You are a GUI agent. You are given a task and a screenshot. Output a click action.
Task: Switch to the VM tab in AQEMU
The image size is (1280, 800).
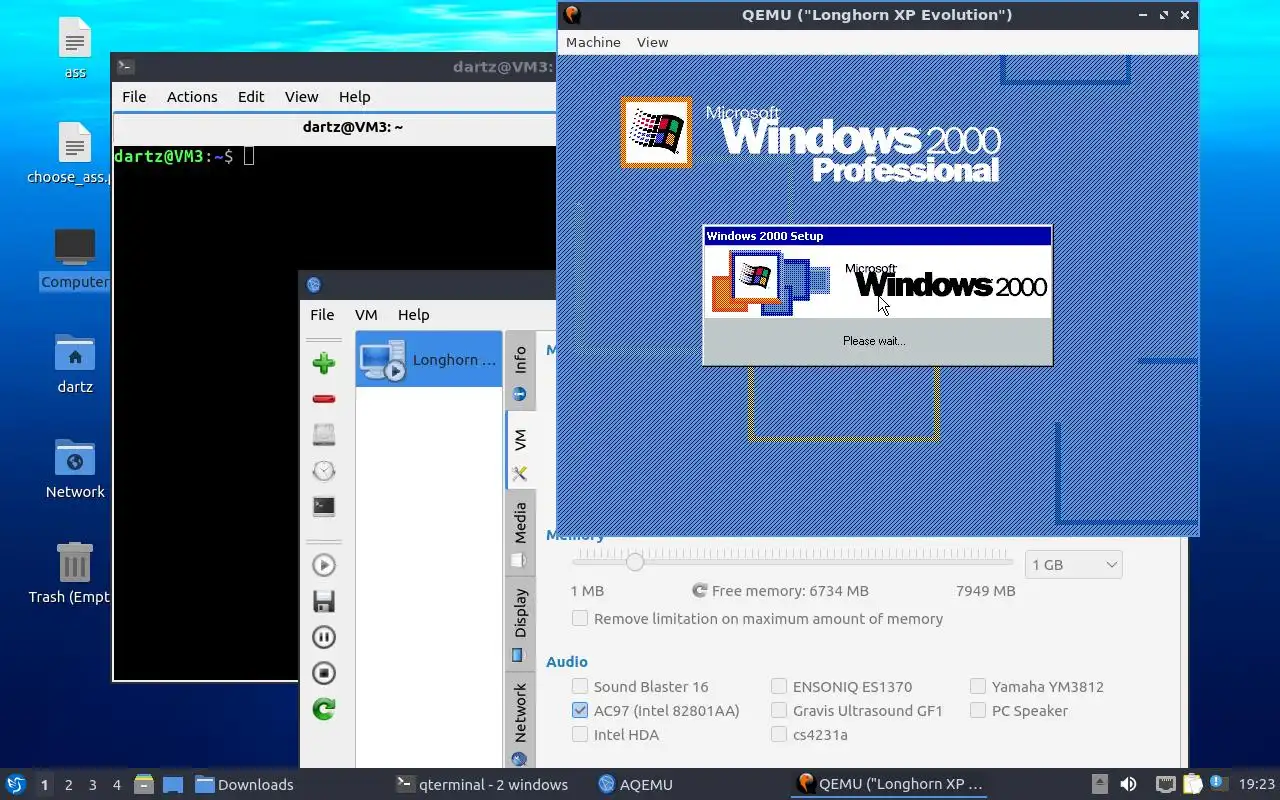coord(520,450)
